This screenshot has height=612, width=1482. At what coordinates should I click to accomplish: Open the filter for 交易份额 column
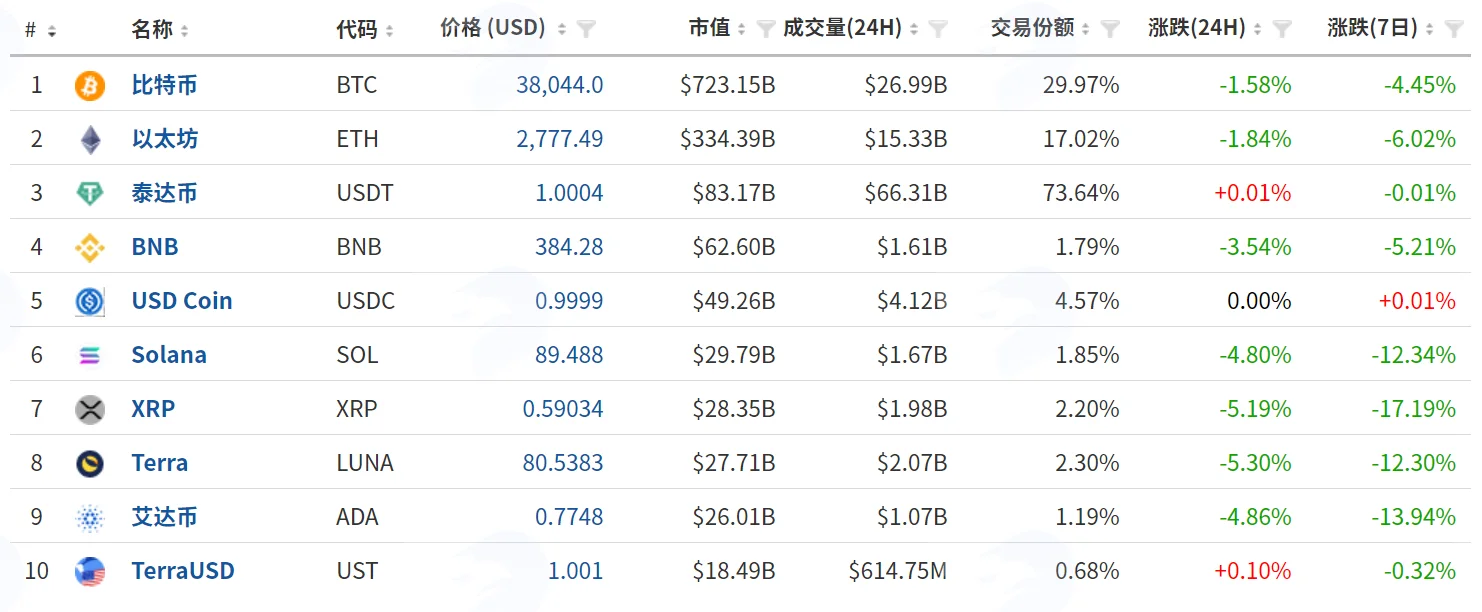pyautogui.click(x=1110, y=30)
